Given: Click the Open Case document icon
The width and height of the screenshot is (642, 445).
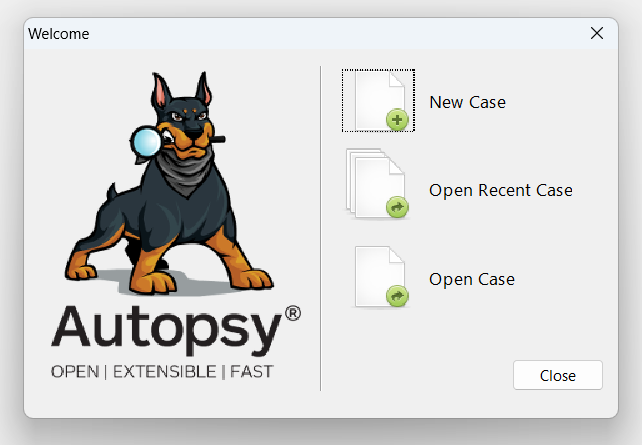Looking at the screenshot, I should click(380, 277).
